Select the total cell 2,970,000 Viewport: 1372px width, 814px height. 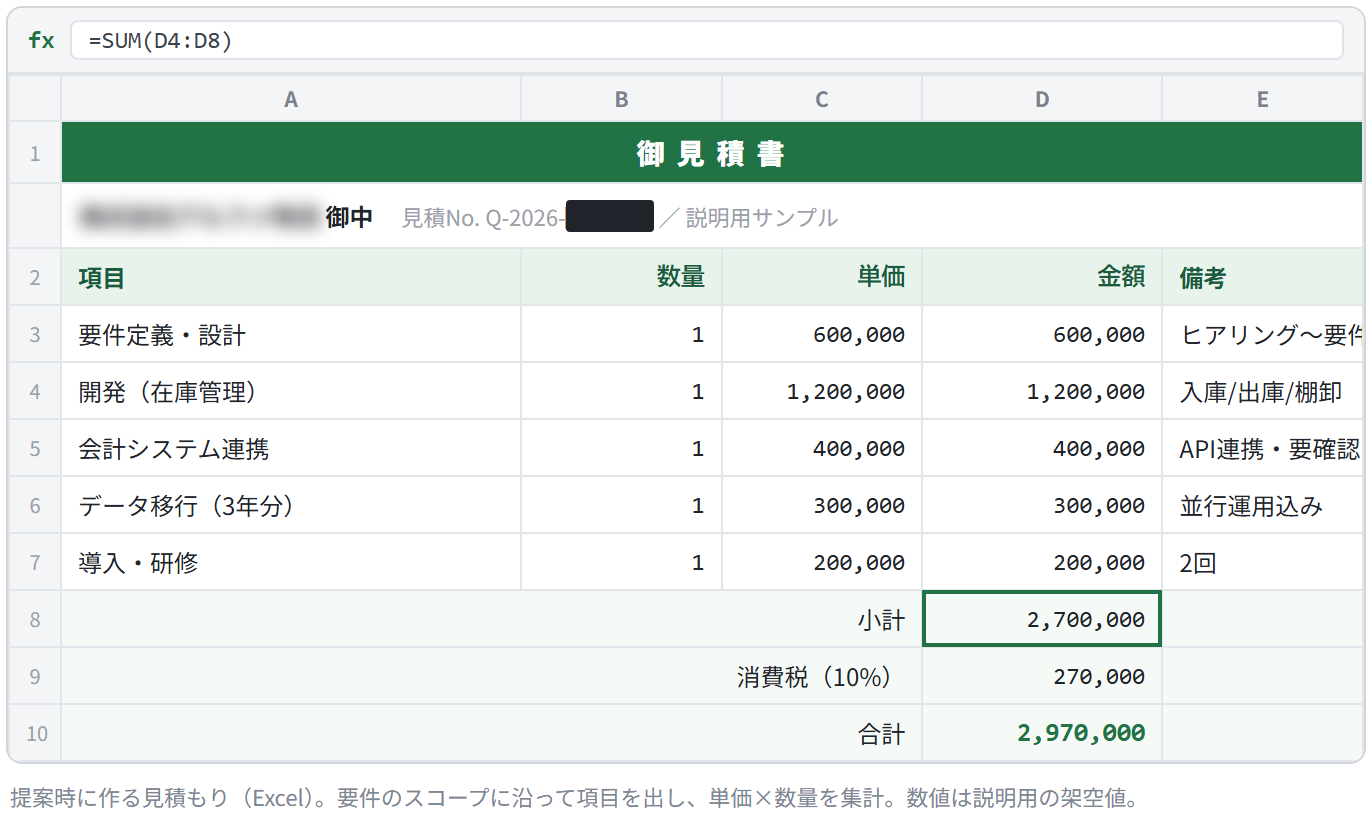tap(1042, 733)
